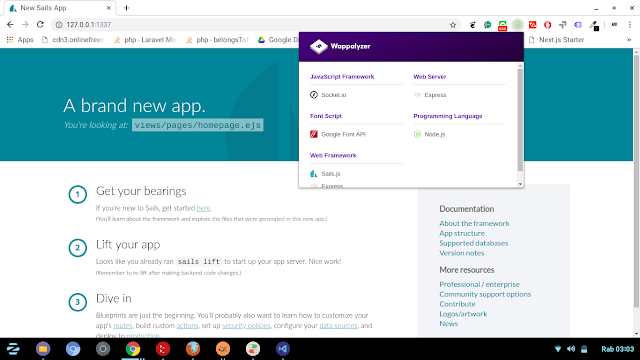Click the 'Supported databases' link
This screenshot has width=640, height=360.
473,243
